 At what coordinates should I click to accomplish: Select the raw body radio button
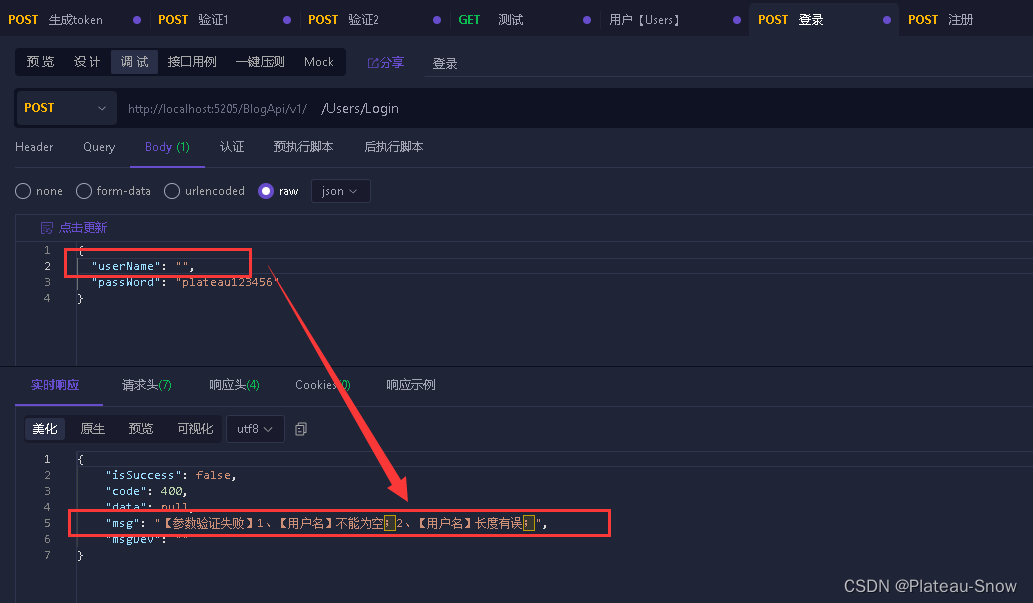[266, 190]
